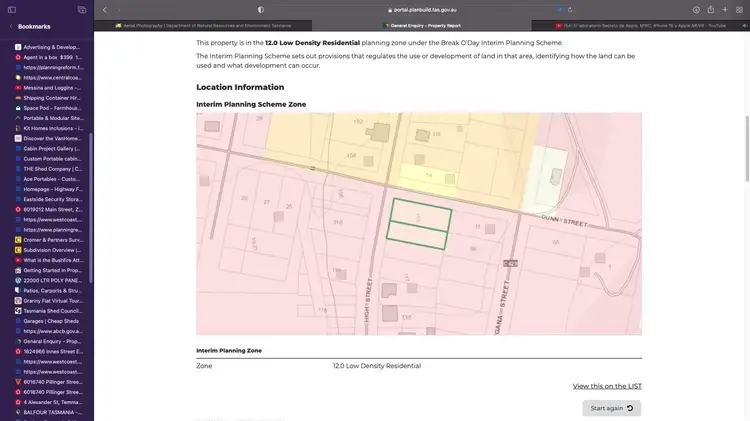Show the tab overview icon
The width and height of the screenshot is (750, 421).
click(x=739, y=9)
